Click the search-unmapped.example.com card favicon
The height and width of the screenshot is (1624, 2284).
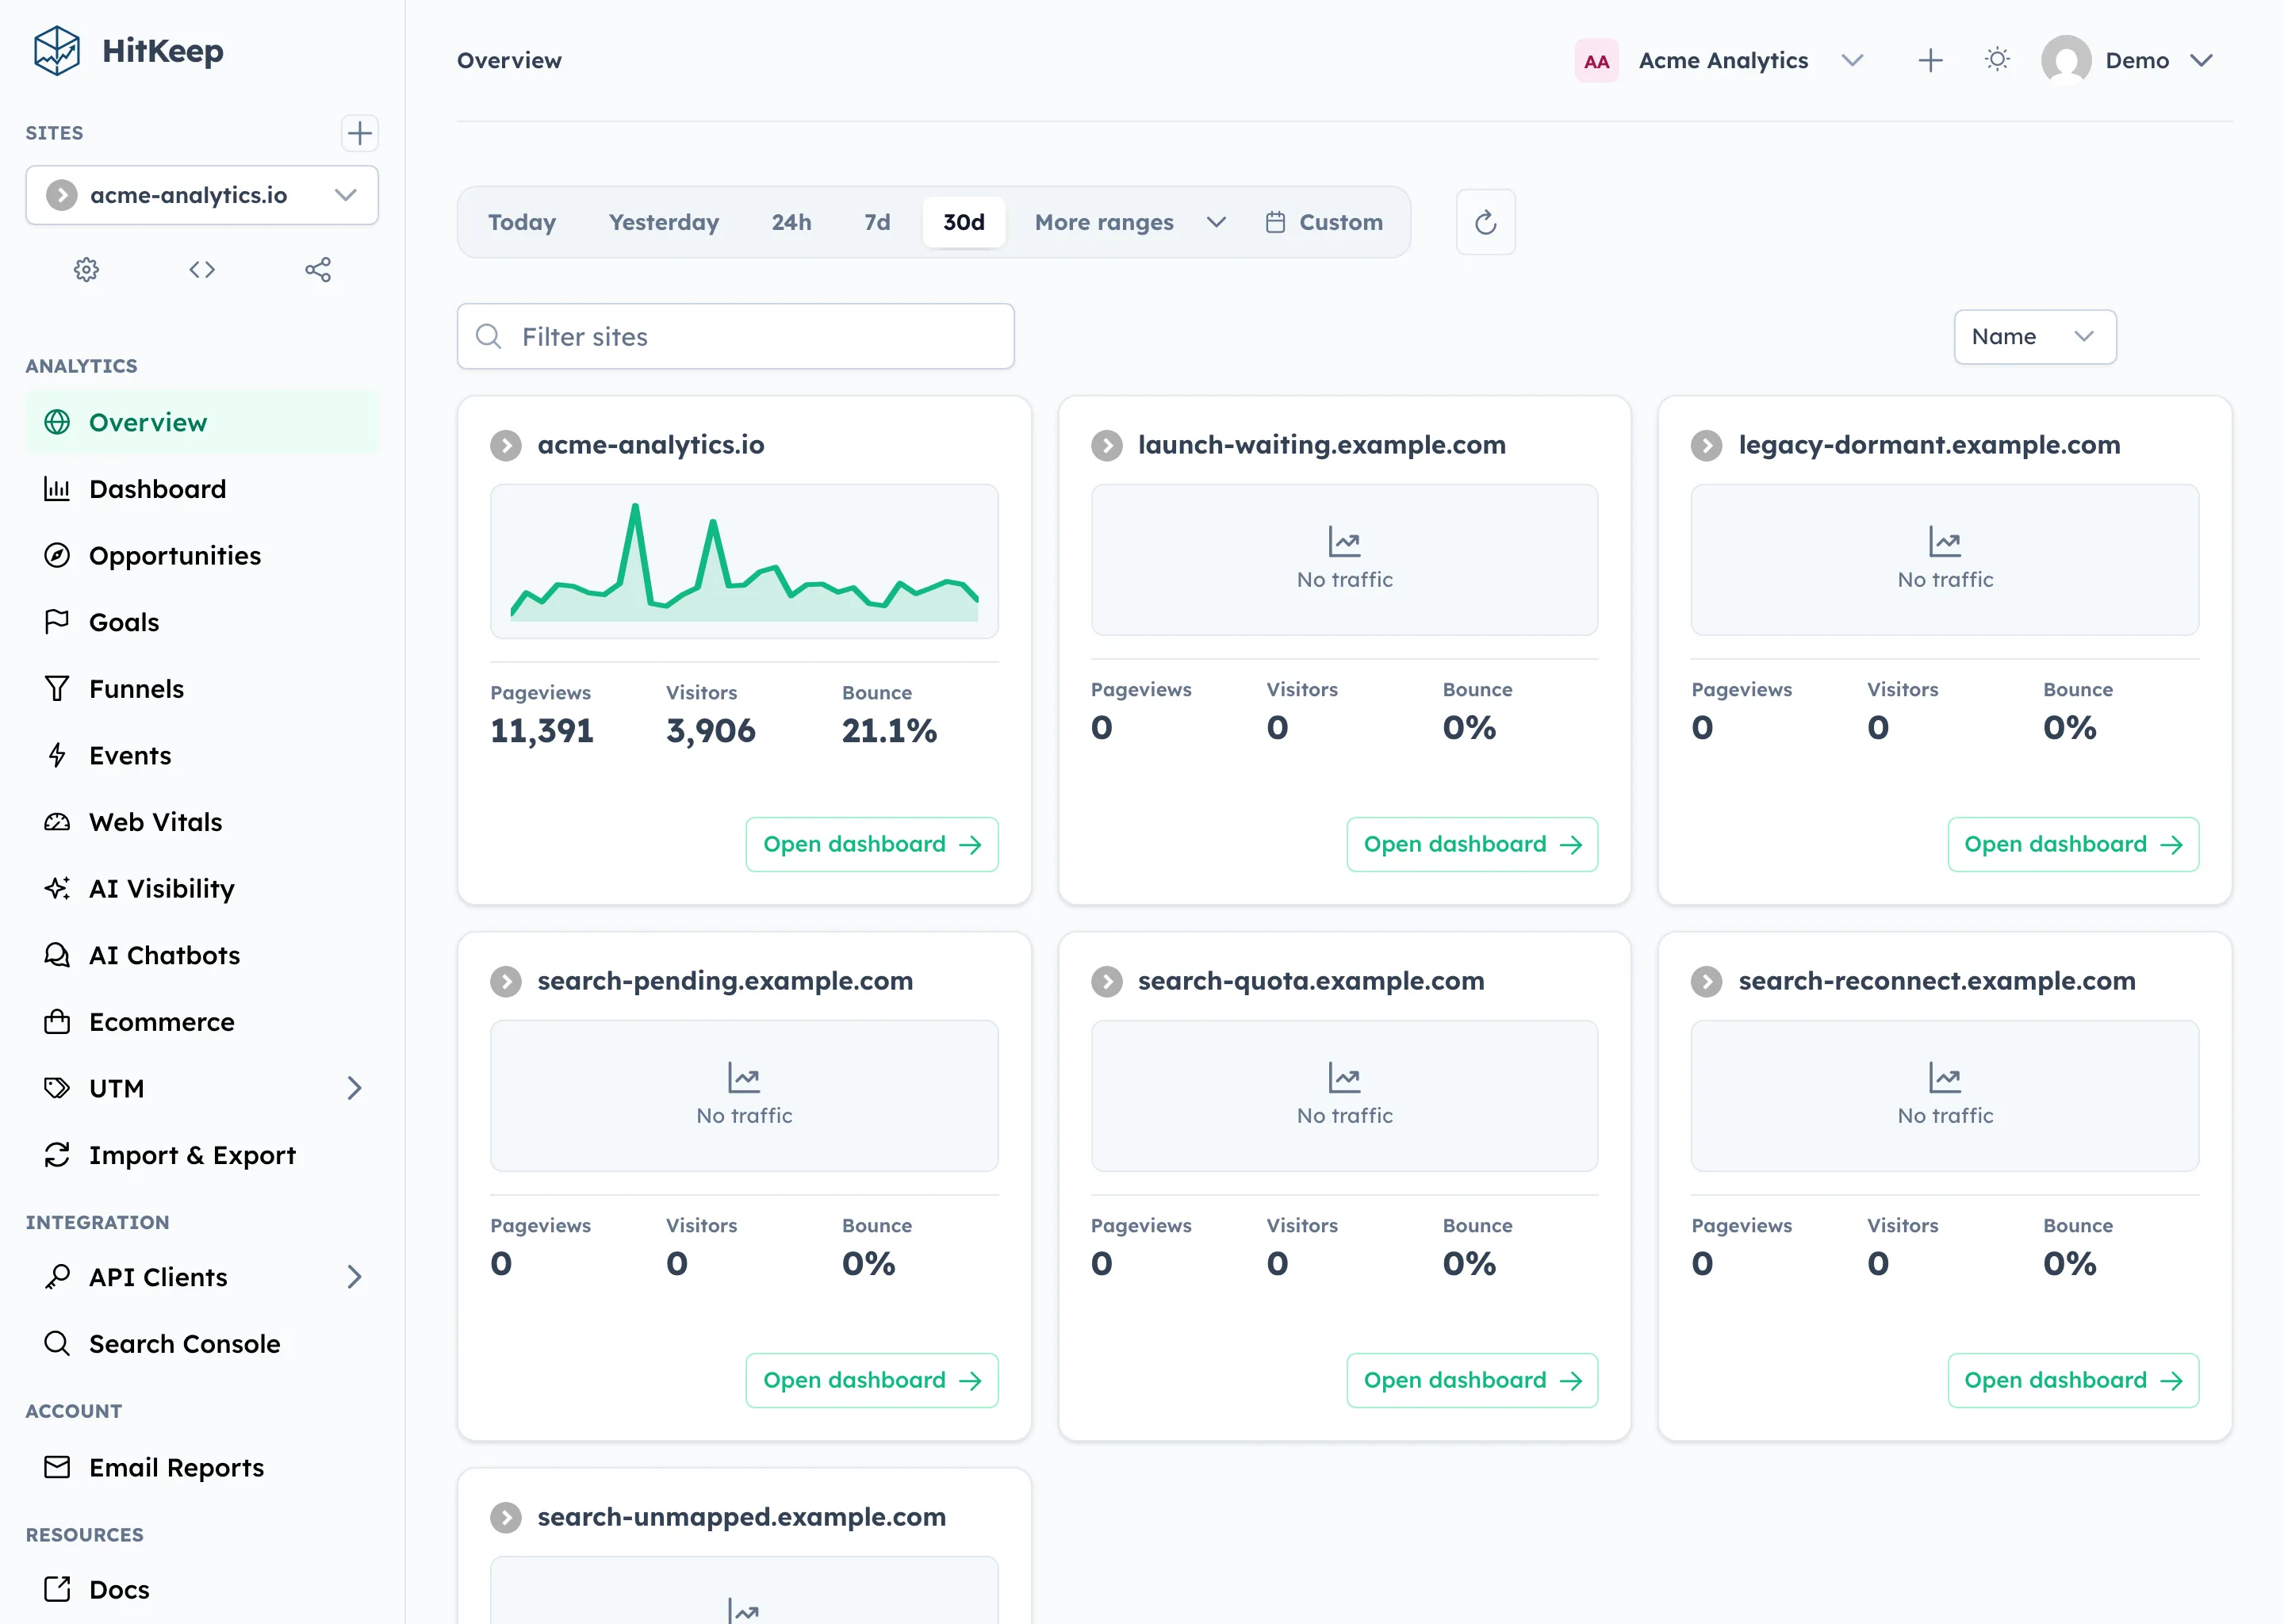click(x=506, y=1518)
